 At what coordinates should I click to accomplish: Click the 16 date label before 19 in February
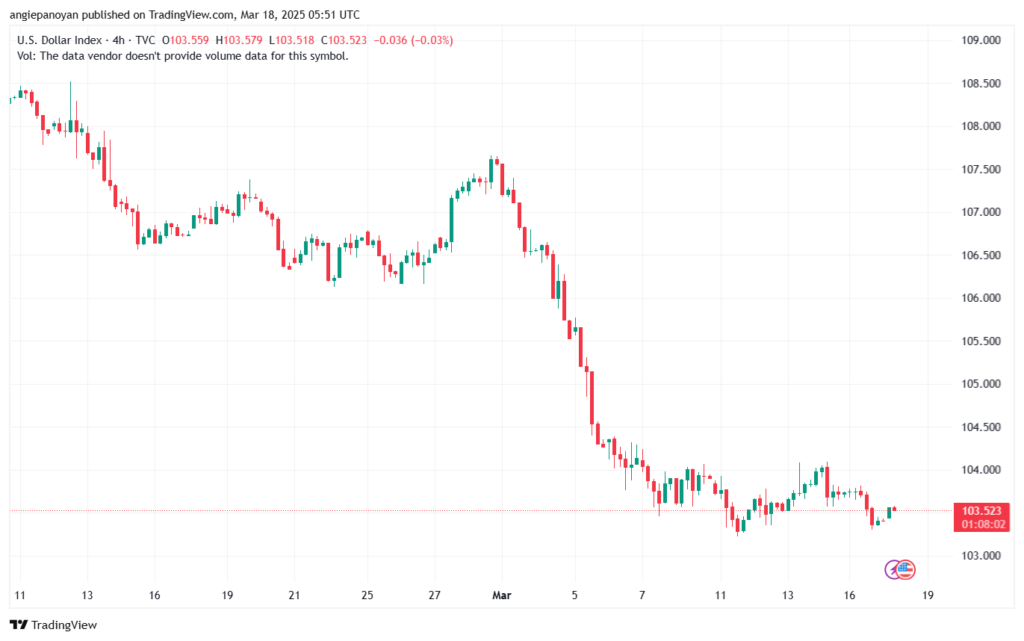154,595
